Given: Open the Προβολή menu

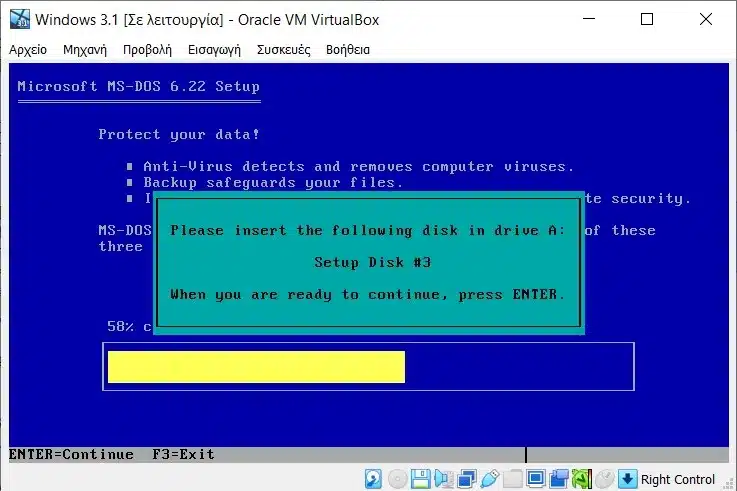Looking at the screenshot, I should pyautogui.click(x=147, y=50).
